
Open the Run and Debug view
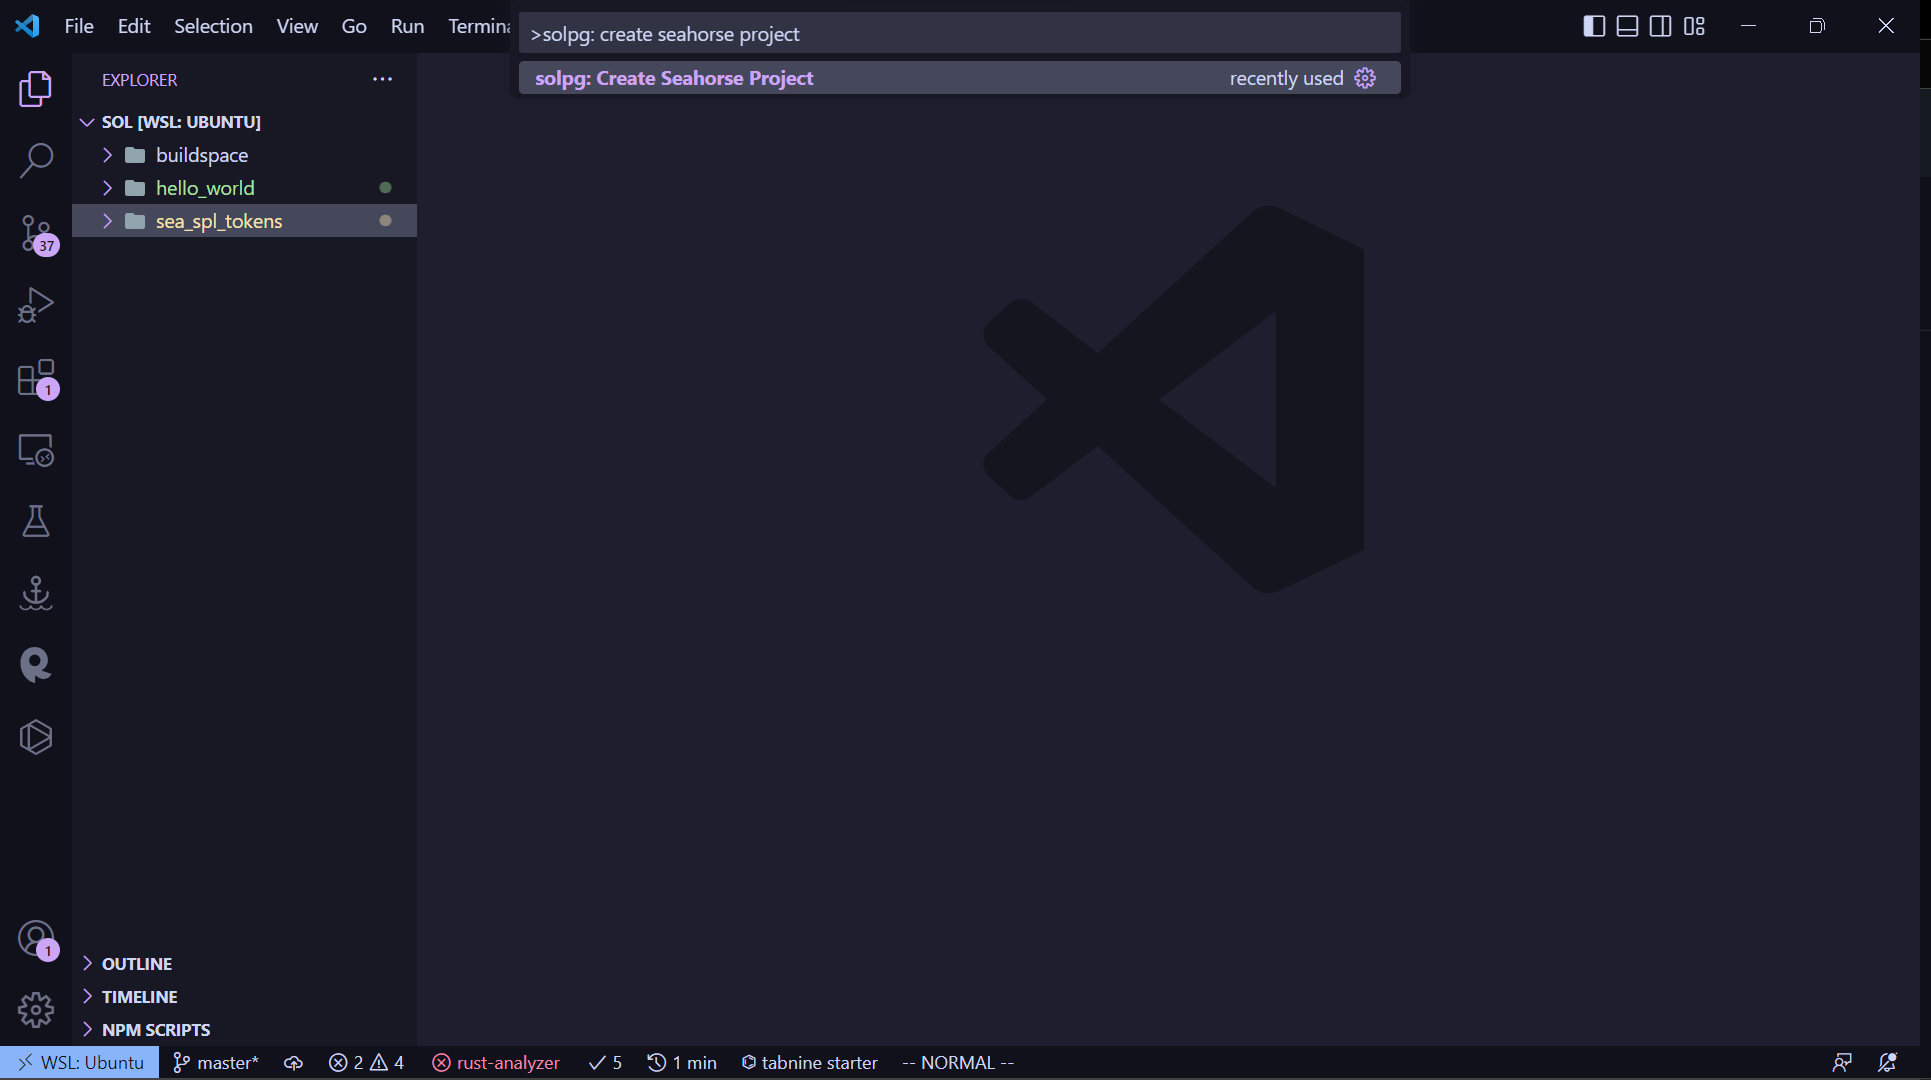coord(36,305)
